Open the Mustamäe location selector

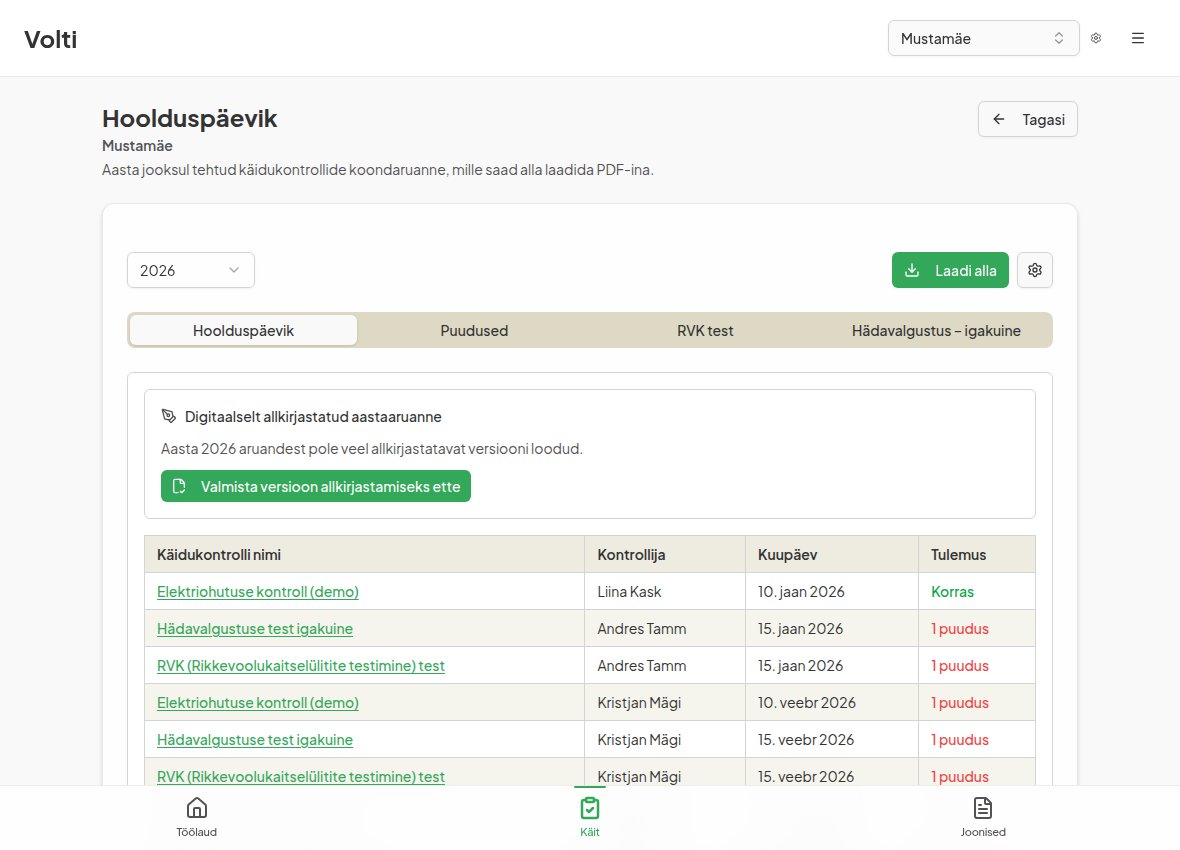click(984, 38)
